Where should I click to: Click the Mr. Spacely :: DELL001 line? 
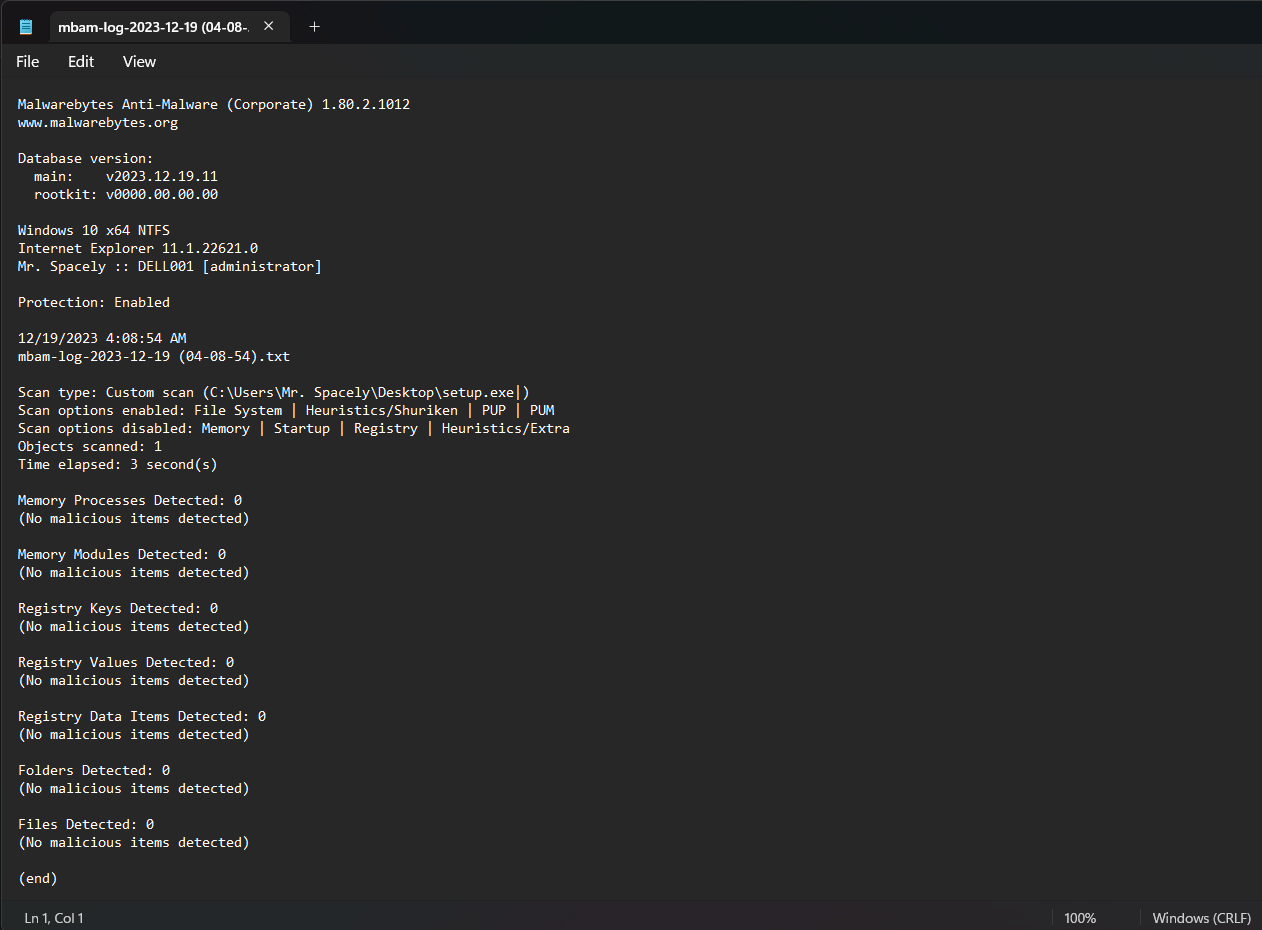click(x=170, y=266)
